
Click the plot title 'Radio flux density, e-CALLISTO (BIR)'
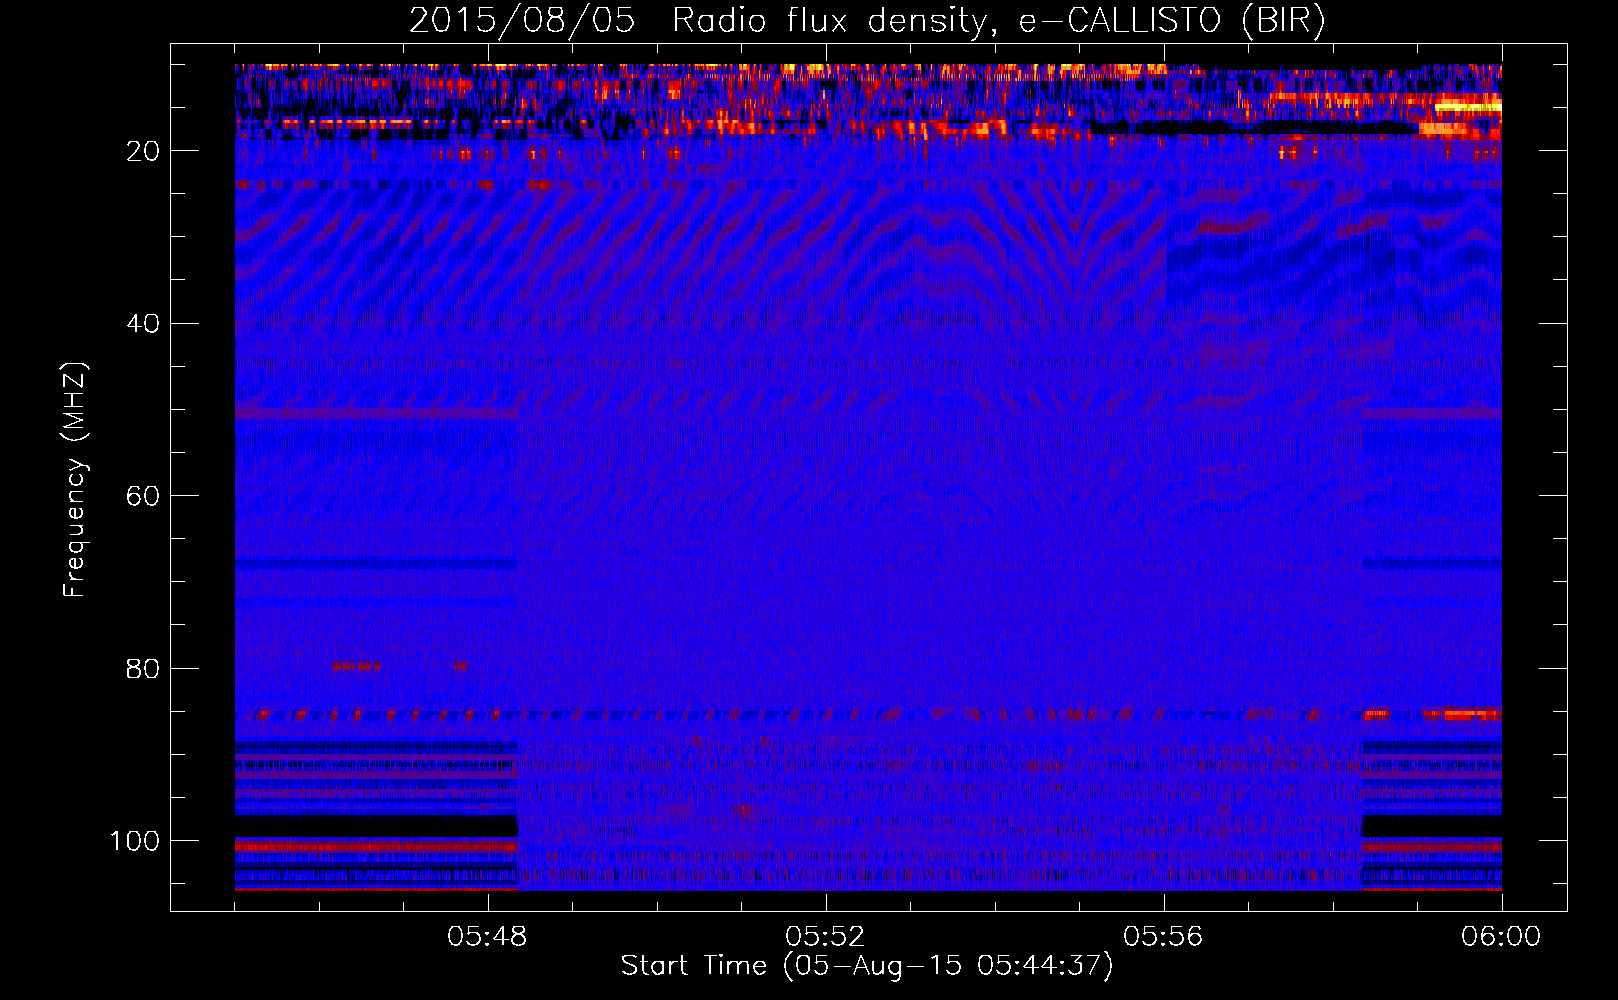point(999,21)
